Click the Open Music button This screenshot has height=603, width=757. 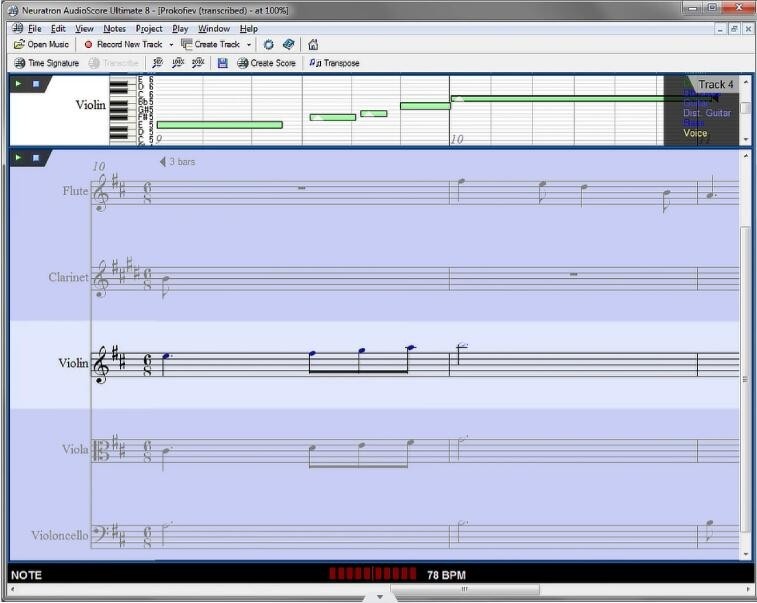coord(42,44)
